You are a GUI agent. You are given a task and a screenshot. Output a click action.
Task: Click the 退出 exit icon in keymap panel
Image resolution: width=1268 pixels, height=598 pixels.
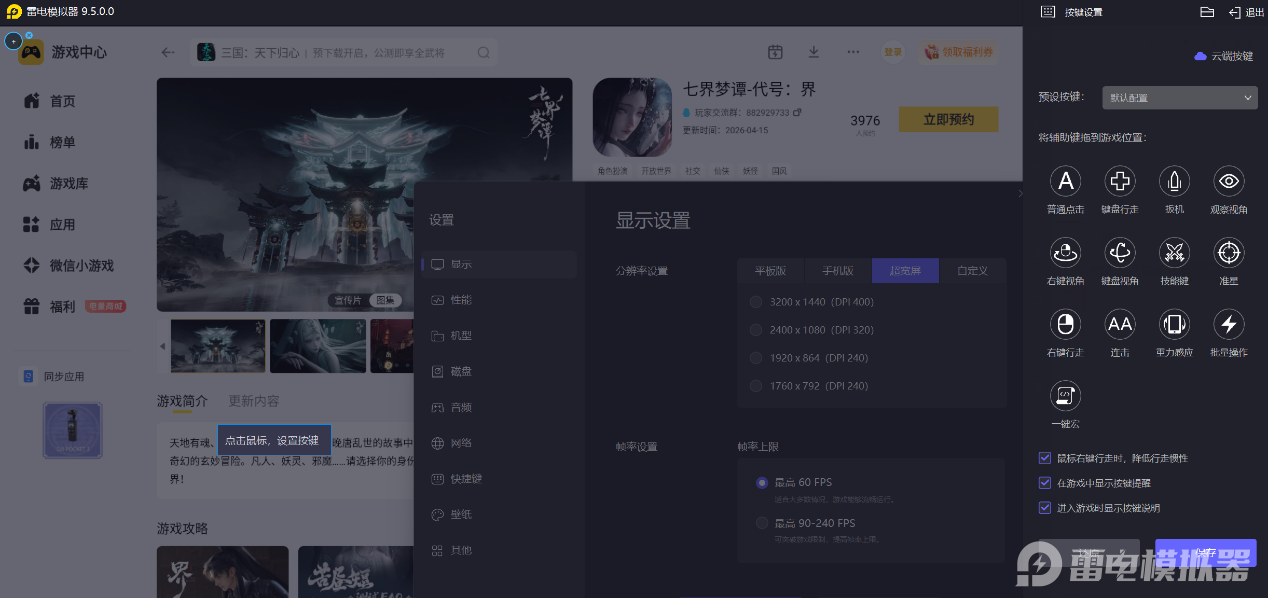pos(1234,12)
